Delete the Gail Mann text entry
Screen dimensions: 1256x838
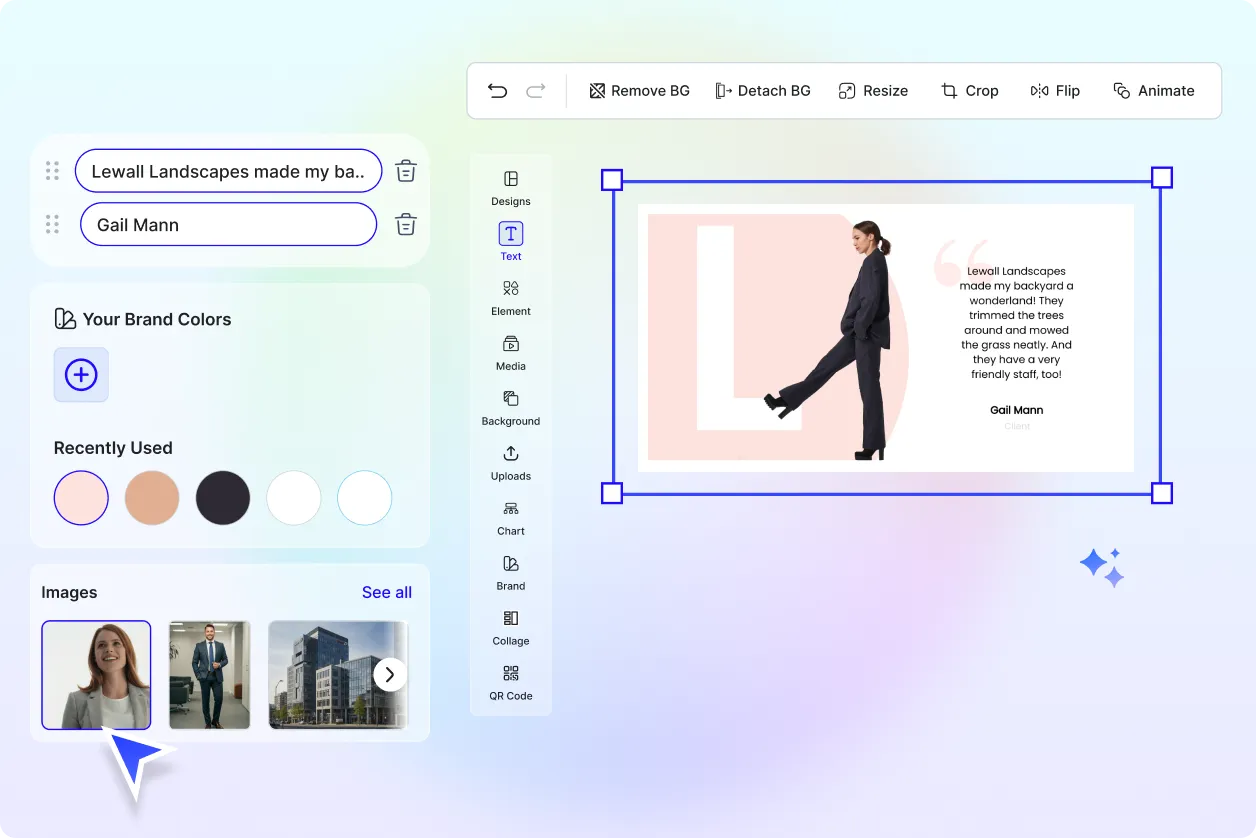tap(405, 224)
